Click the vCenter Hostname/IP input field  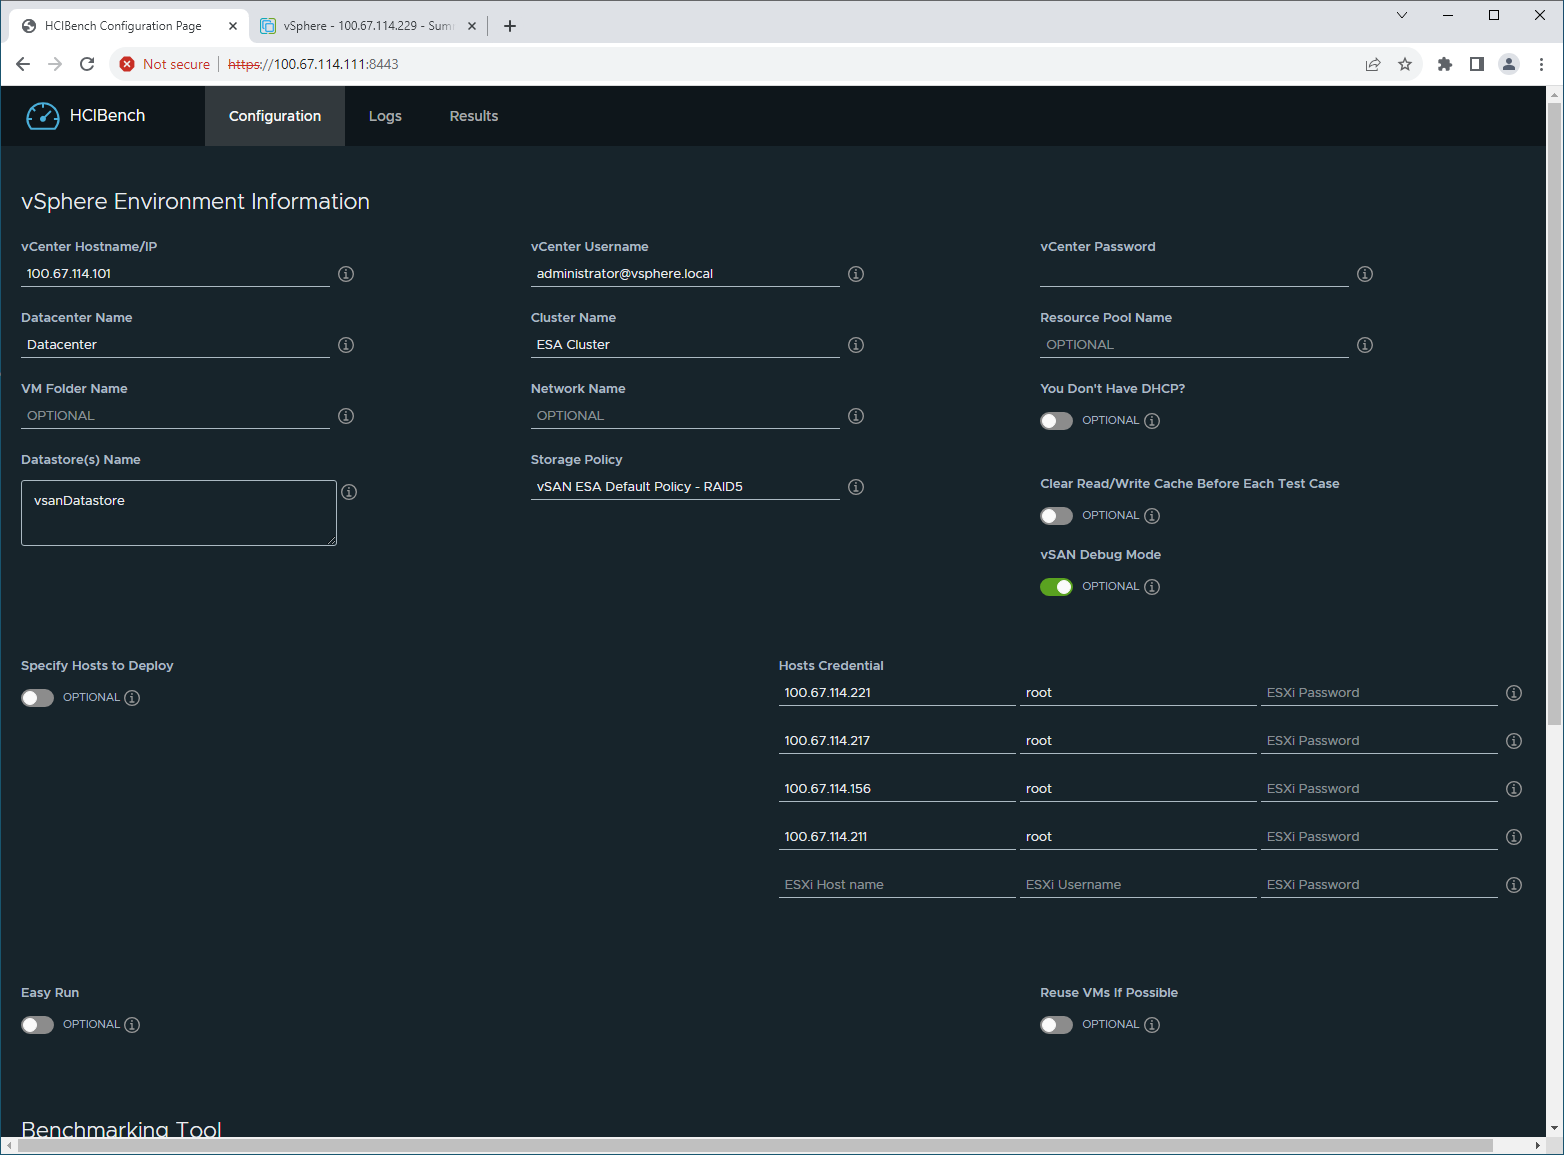(175, 274)
